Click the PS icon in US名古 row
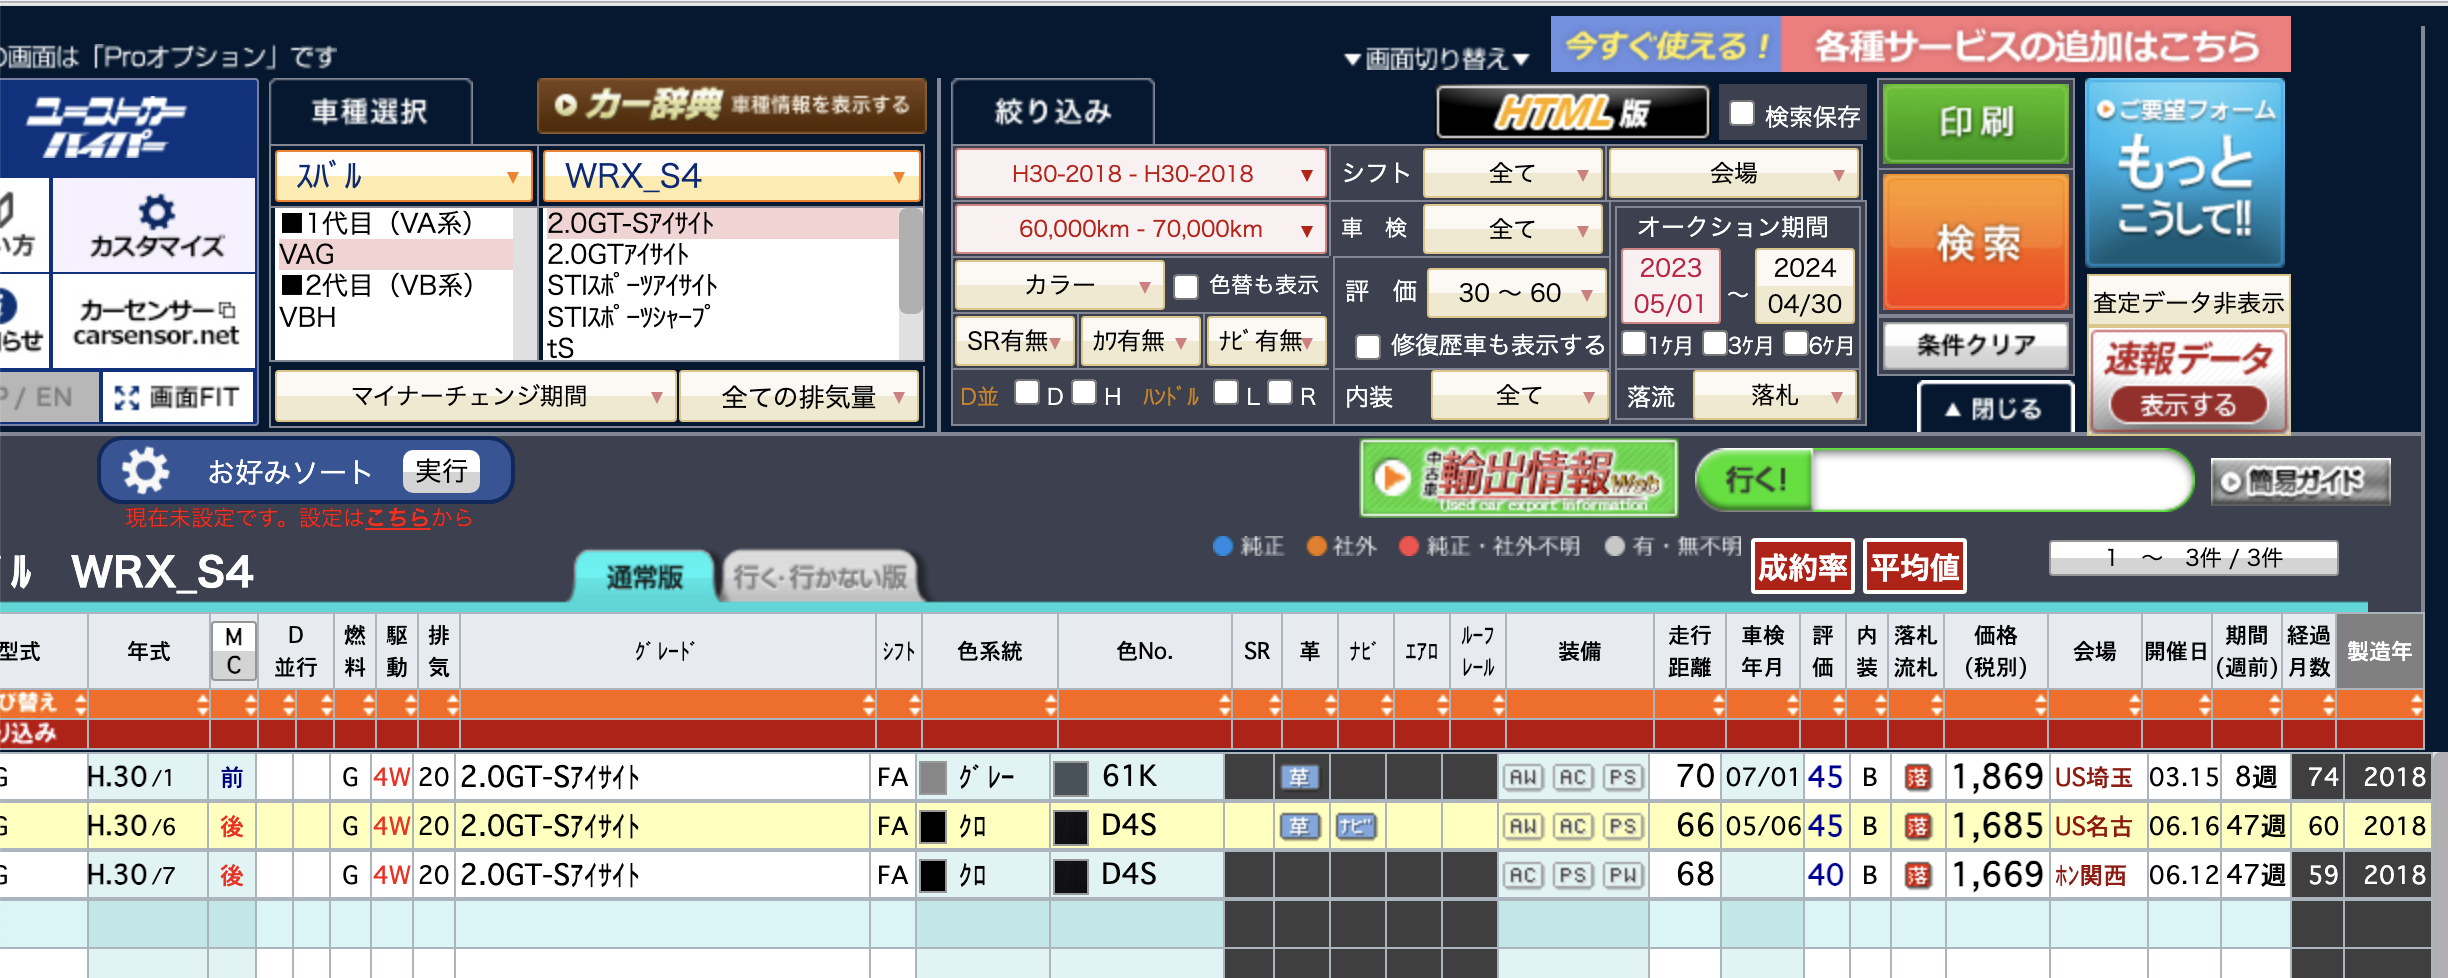 tap(1623, 826)
